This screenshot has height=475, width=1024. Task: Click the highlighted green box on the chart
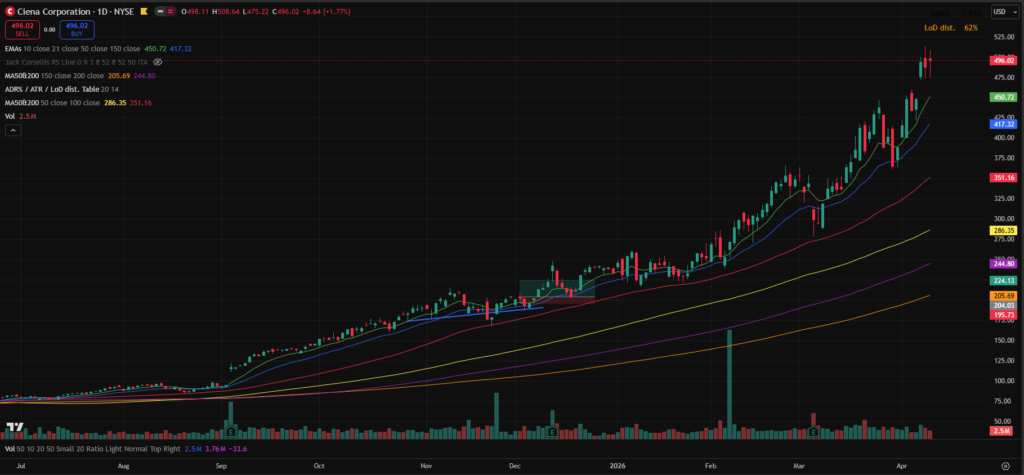point(556,288)
